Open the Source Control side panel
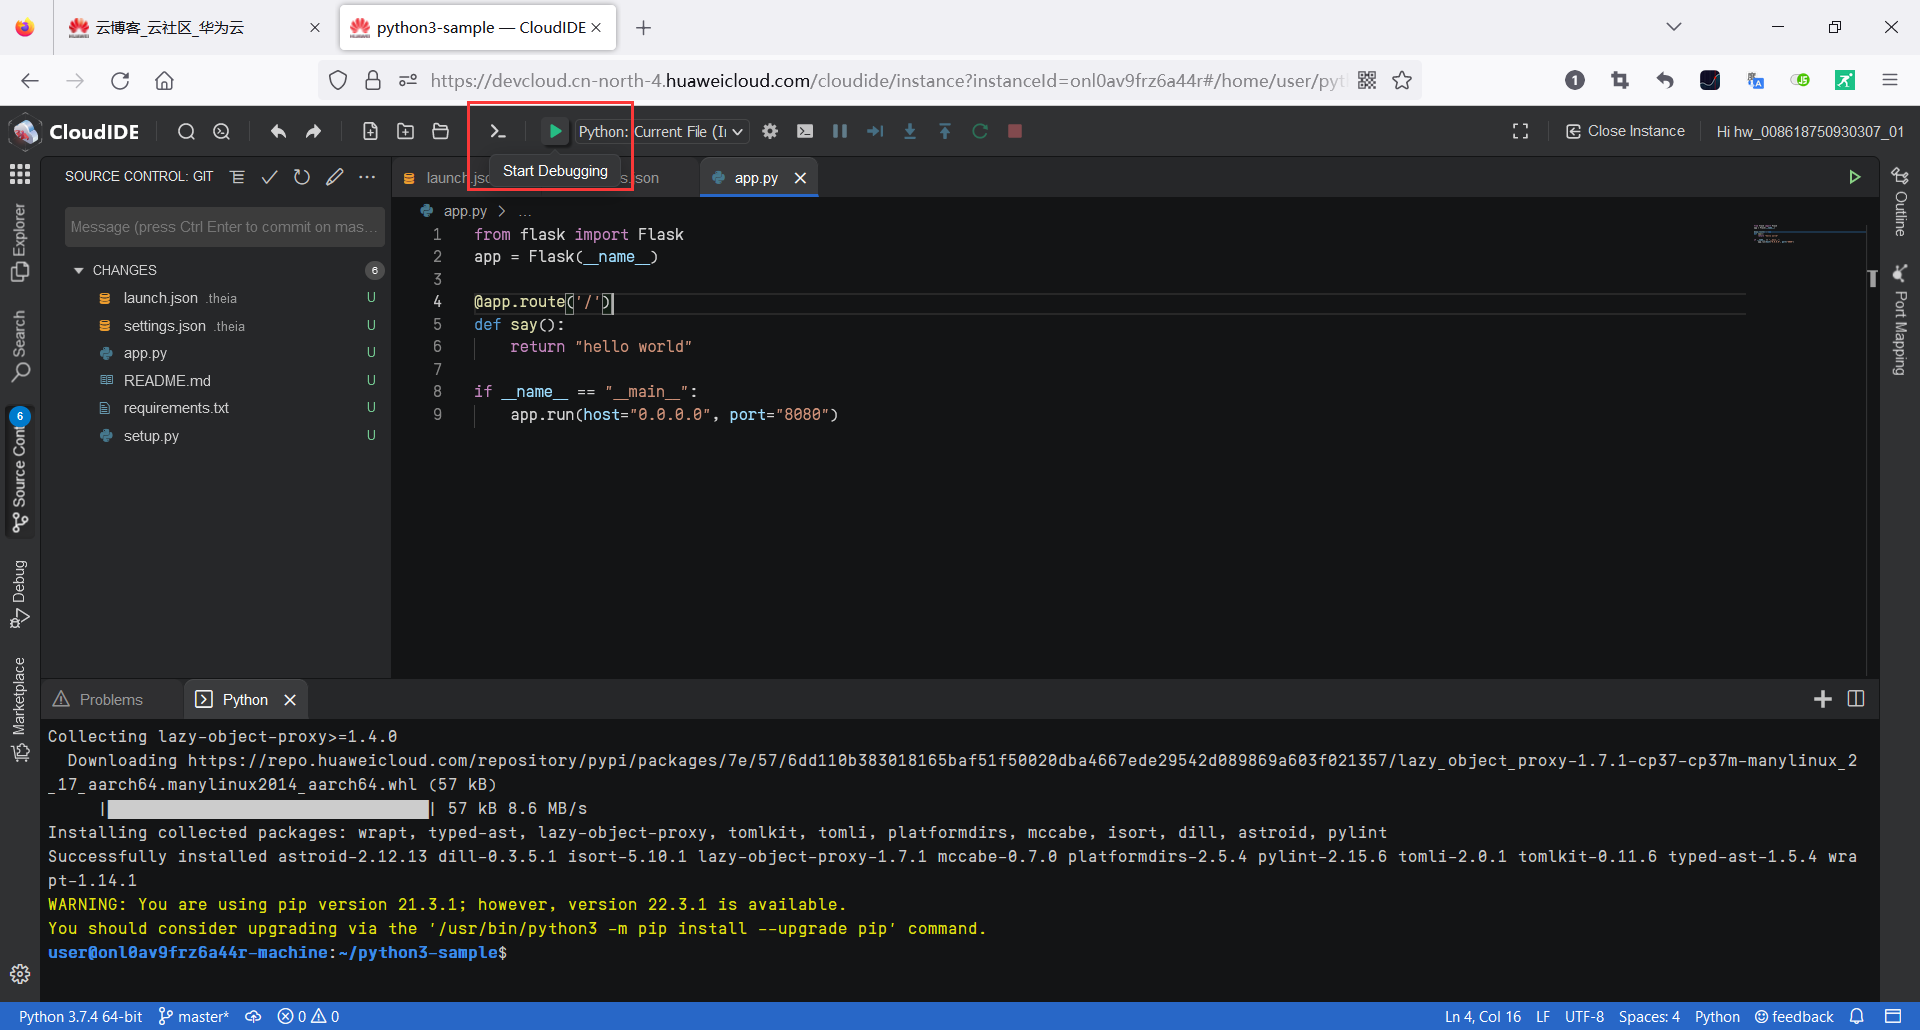The height and width of the screenshot is (1030, 1920). coord(20,471)
